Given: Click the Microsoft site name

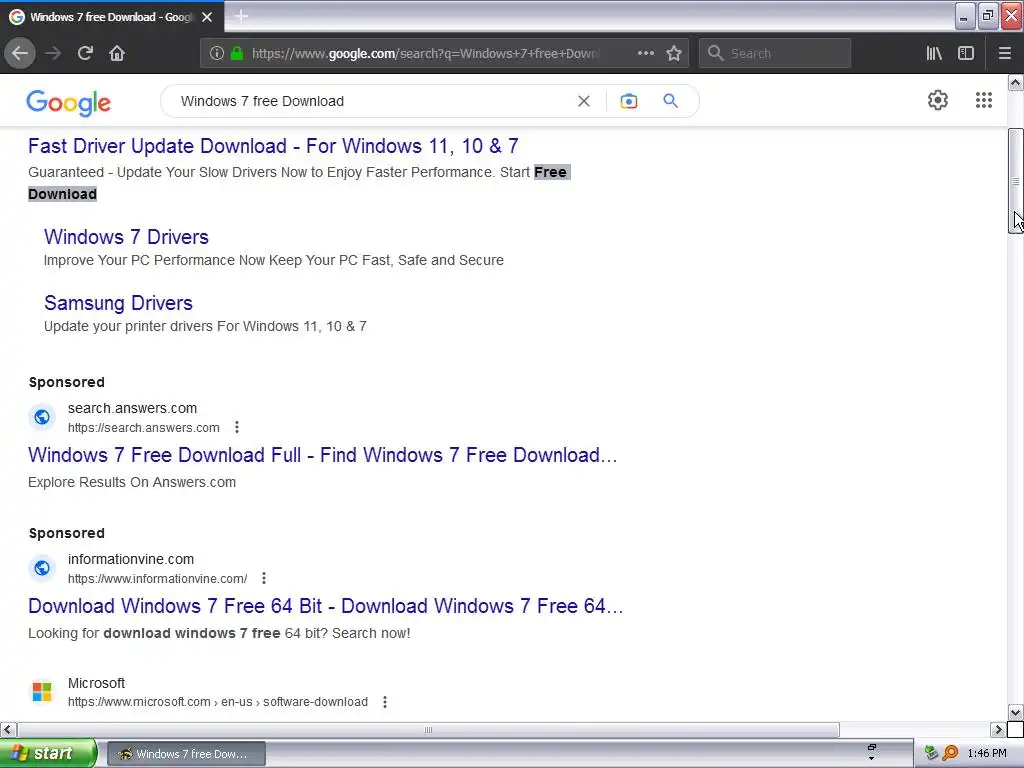Looking at the screenshot, I should click(x=96, y=683).
